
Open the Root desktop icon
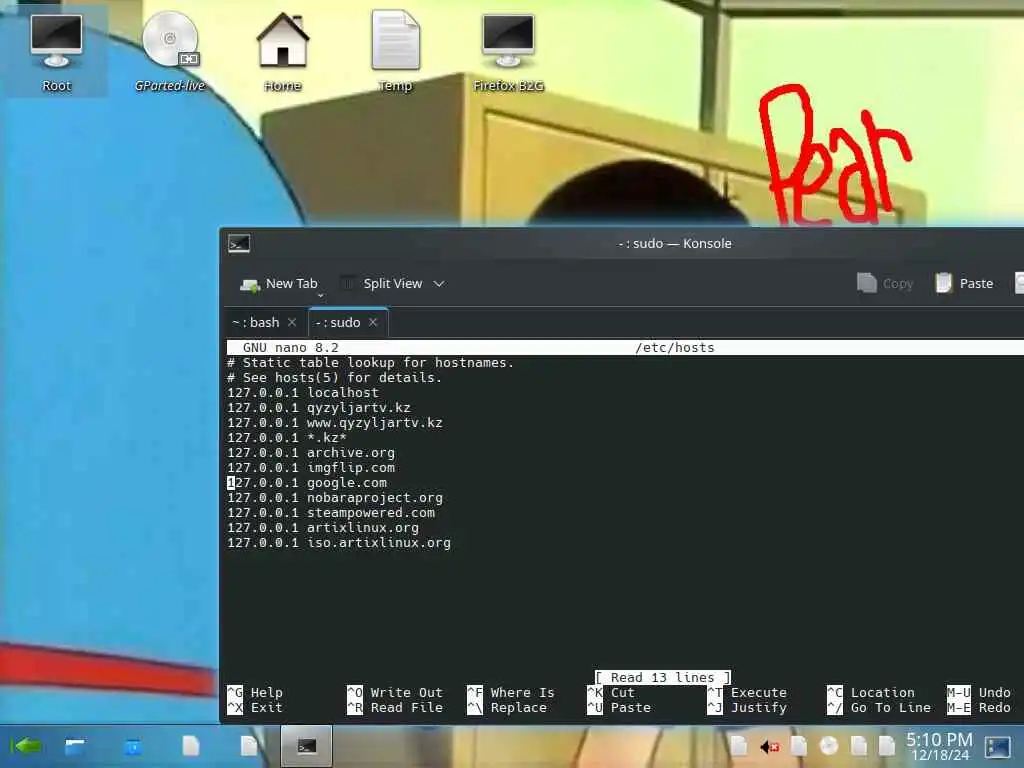click(x=57, y=52)
